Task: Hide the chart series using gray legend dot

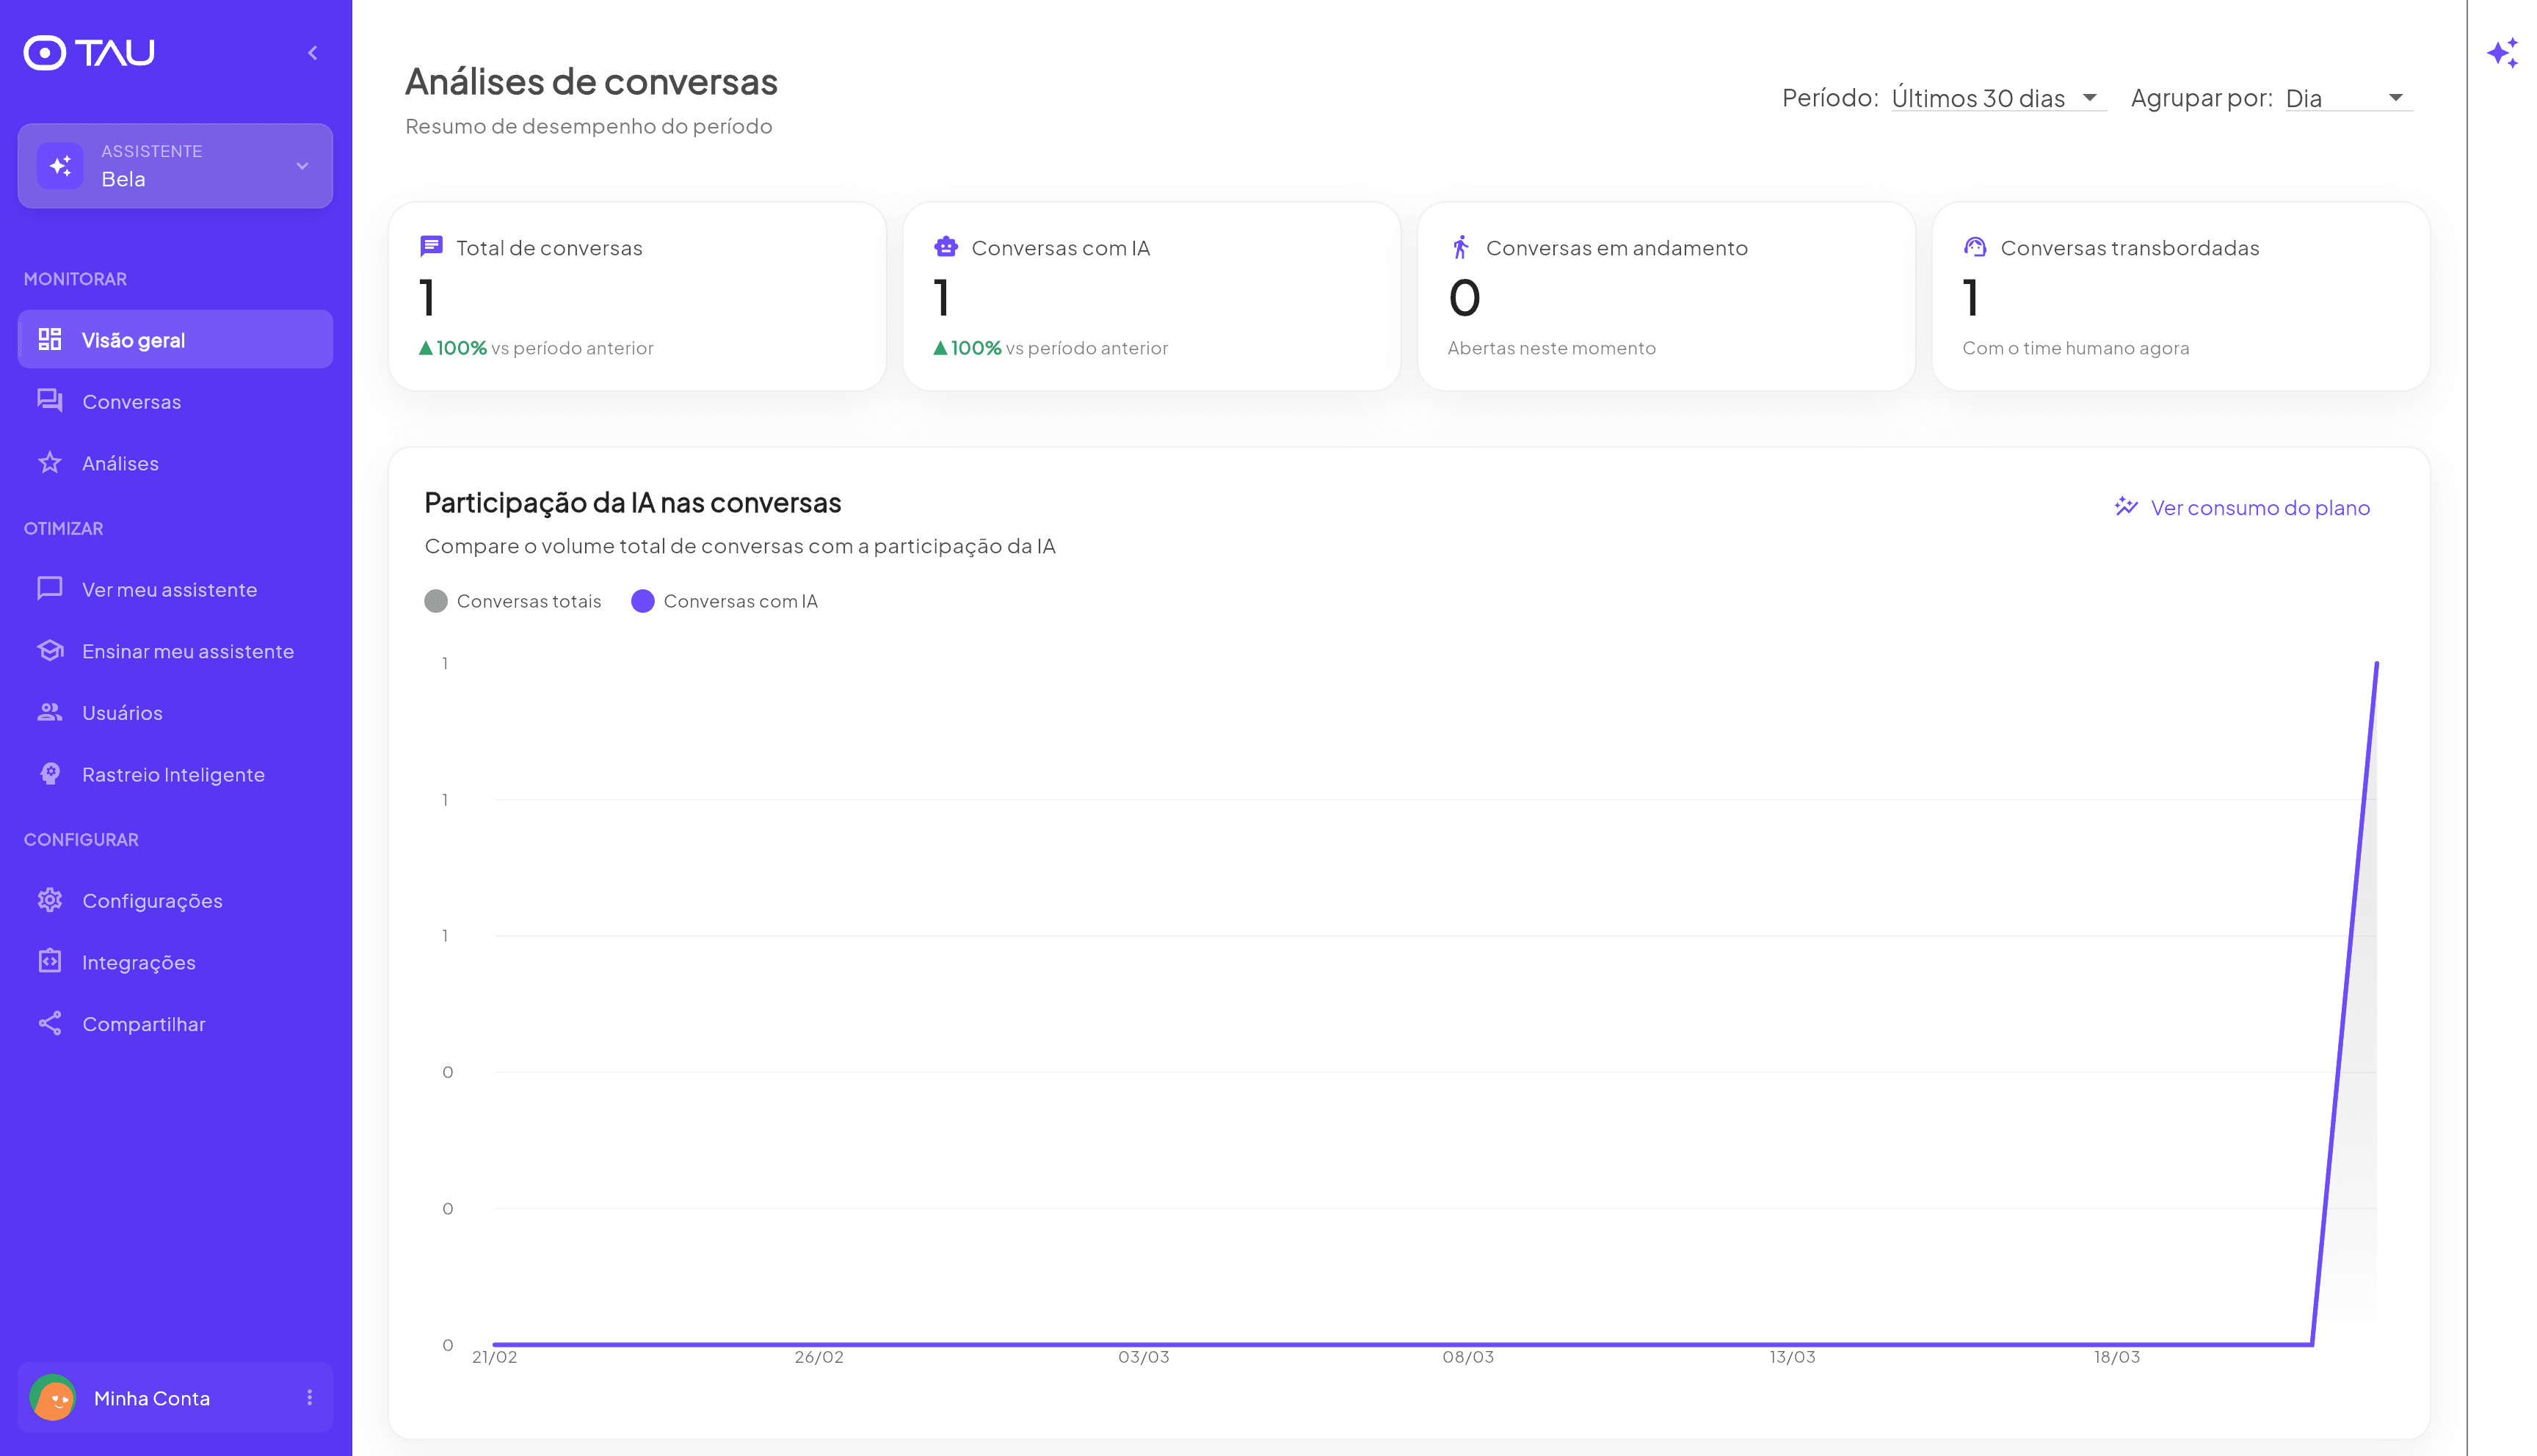Action: coord(437,601)
